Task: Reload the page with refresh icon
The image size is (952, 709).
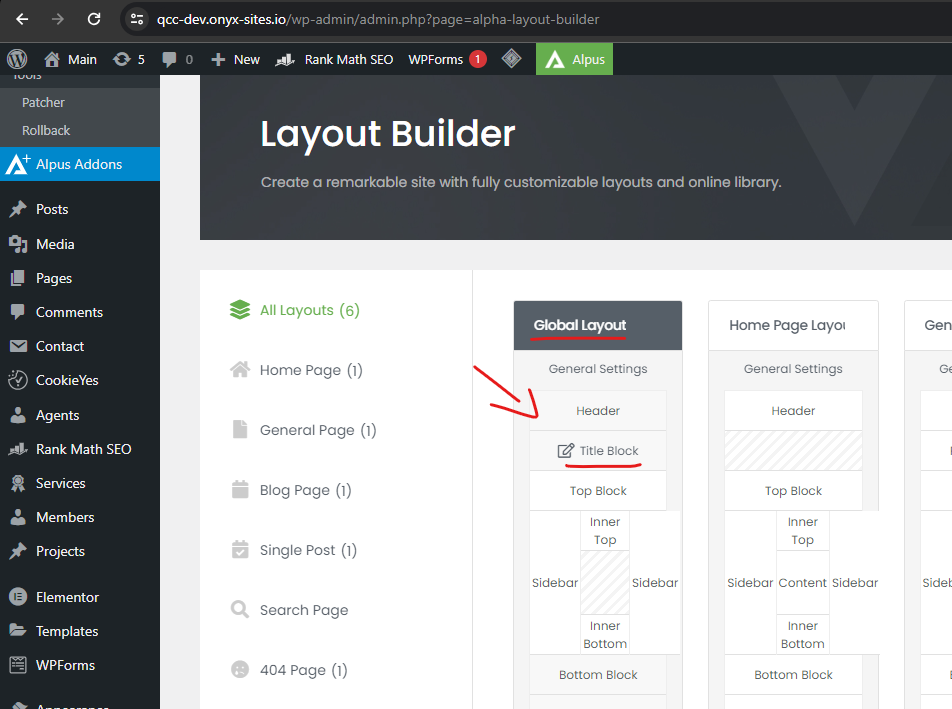Action: coord(94,19)
